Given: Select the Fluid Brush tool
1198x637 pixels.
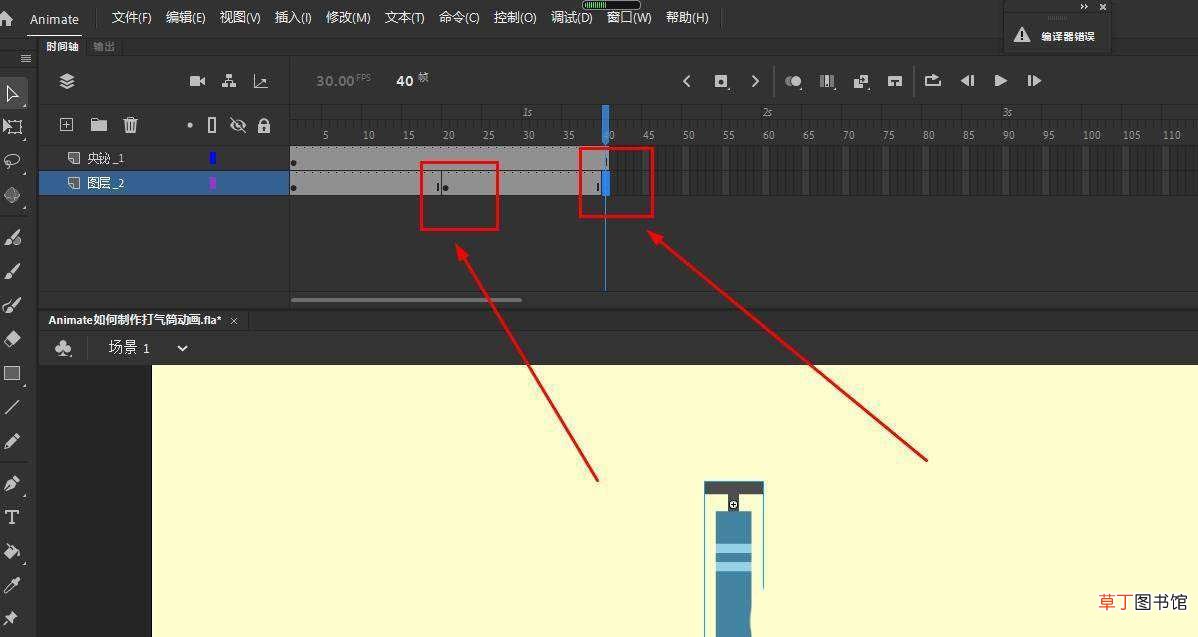Looking at the screenshot, I should (x=12, y=238).
